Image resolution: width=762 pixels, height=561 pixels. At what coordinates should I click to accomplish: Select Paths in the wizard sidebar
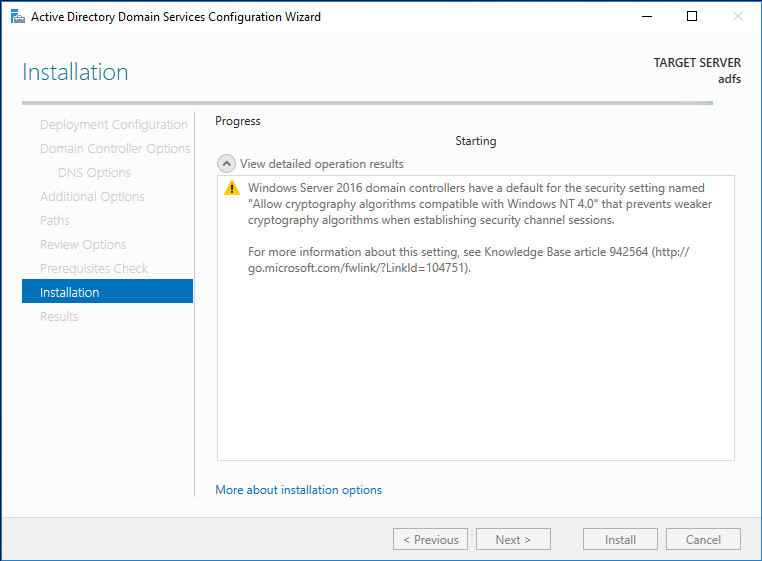point(55,221)
